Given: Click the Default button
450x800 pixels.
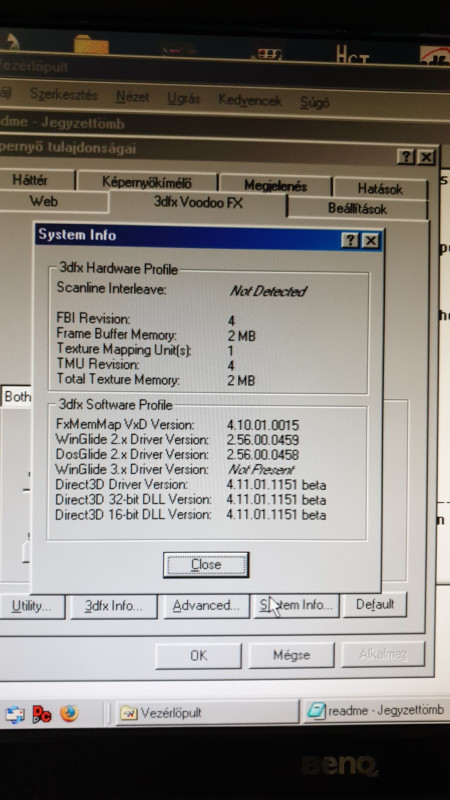Looking at the screenshot, I should (x=375, y=604).
